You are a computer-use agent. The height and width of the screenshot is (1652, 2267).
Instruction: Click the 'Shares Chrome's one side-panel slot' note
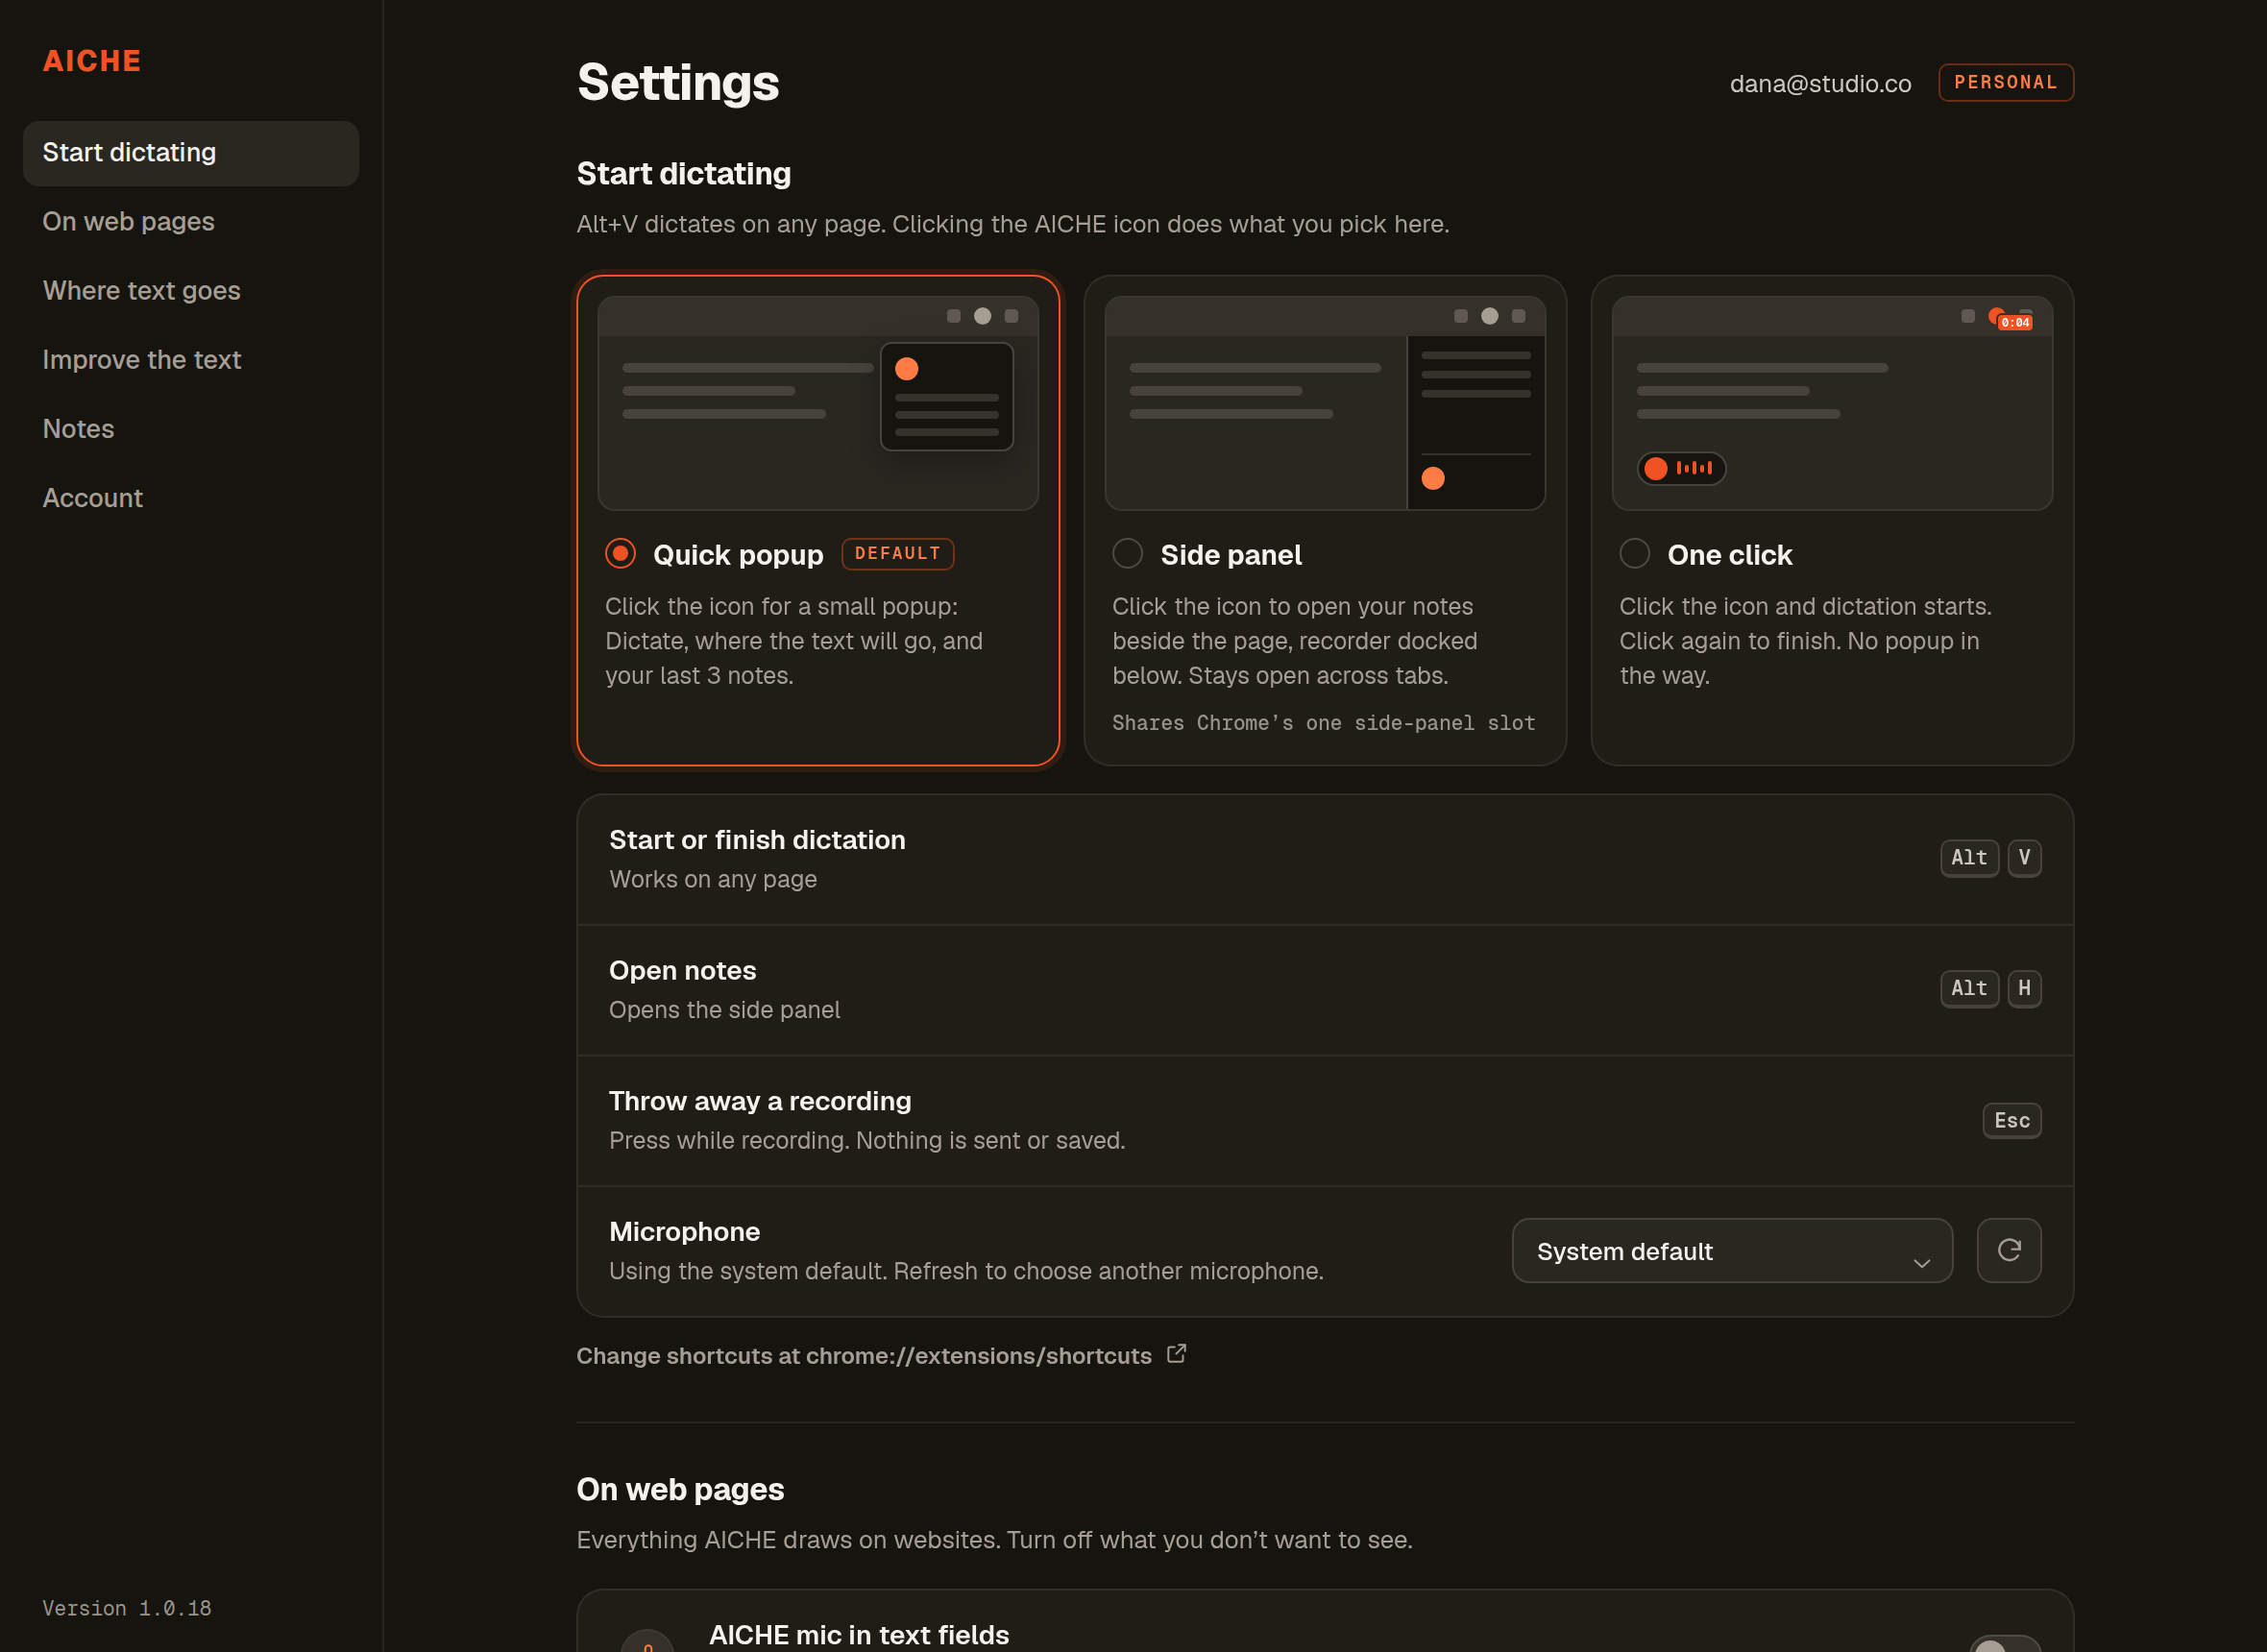[1323, 723]
